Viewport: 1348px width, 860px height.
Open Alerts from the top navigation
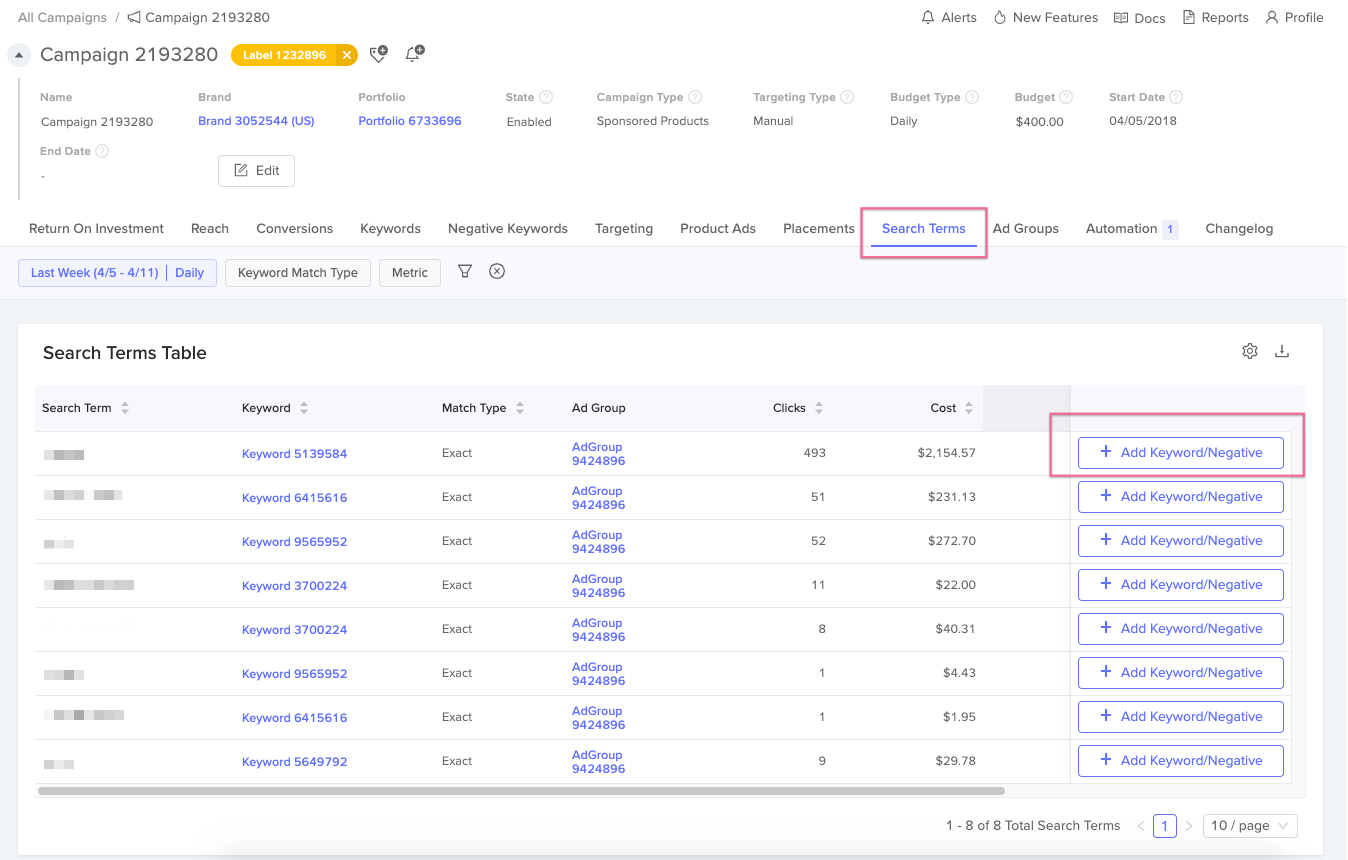[947, 17]
